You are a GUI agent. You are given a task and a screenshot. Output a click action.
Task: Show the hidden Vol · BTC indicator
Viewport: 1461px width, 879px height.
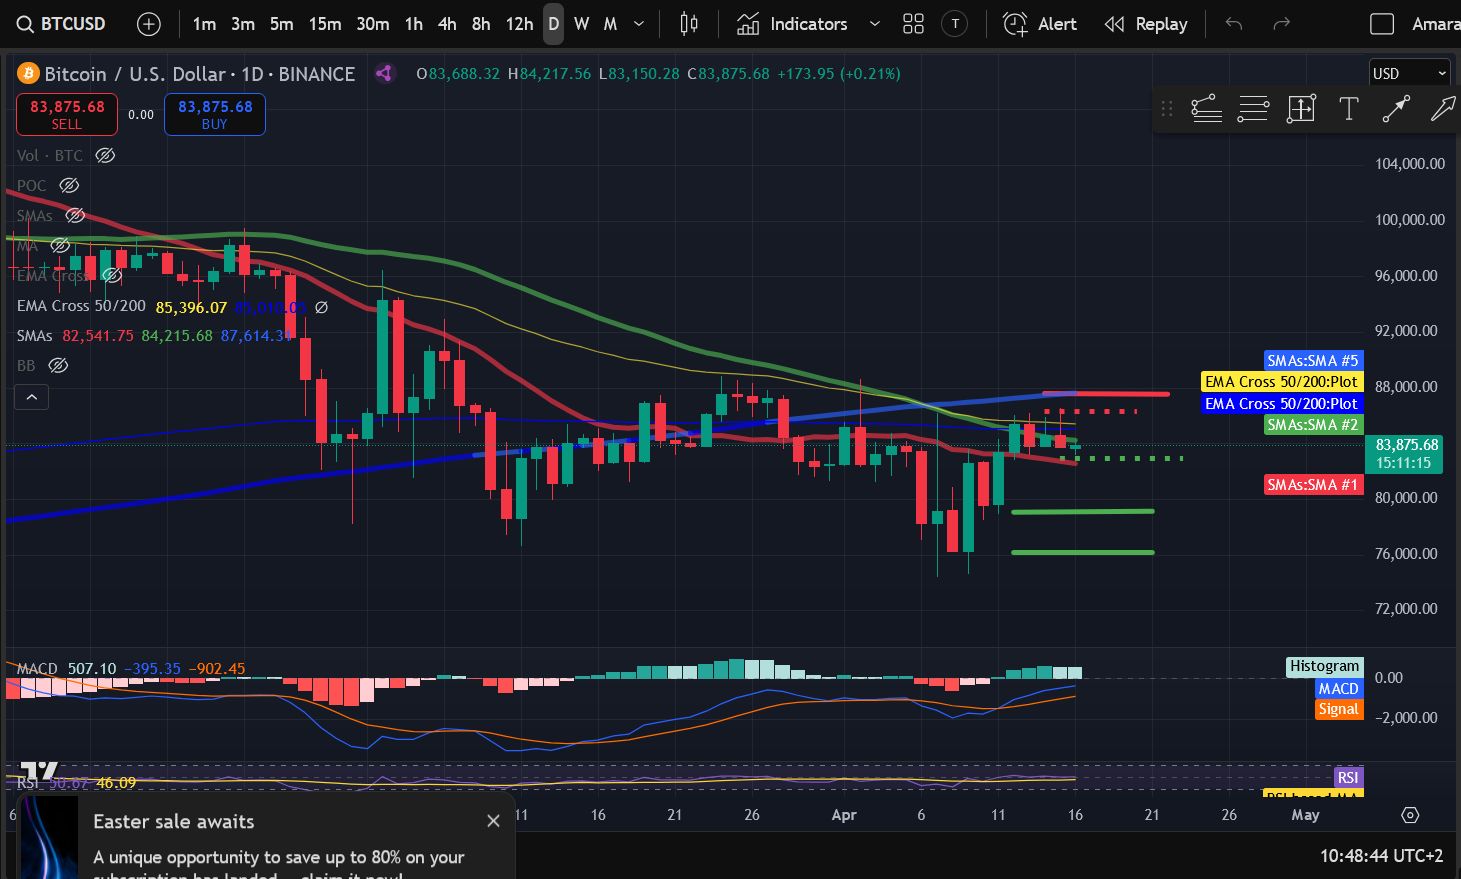click(105, 155)
